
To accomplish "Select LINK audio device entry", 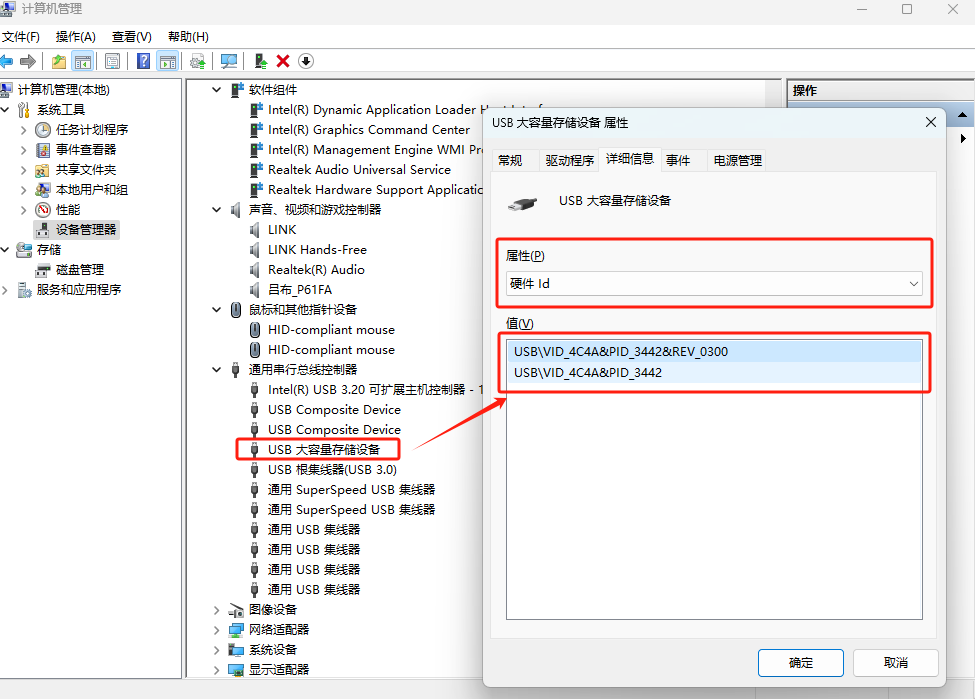I will coord(282,229).
